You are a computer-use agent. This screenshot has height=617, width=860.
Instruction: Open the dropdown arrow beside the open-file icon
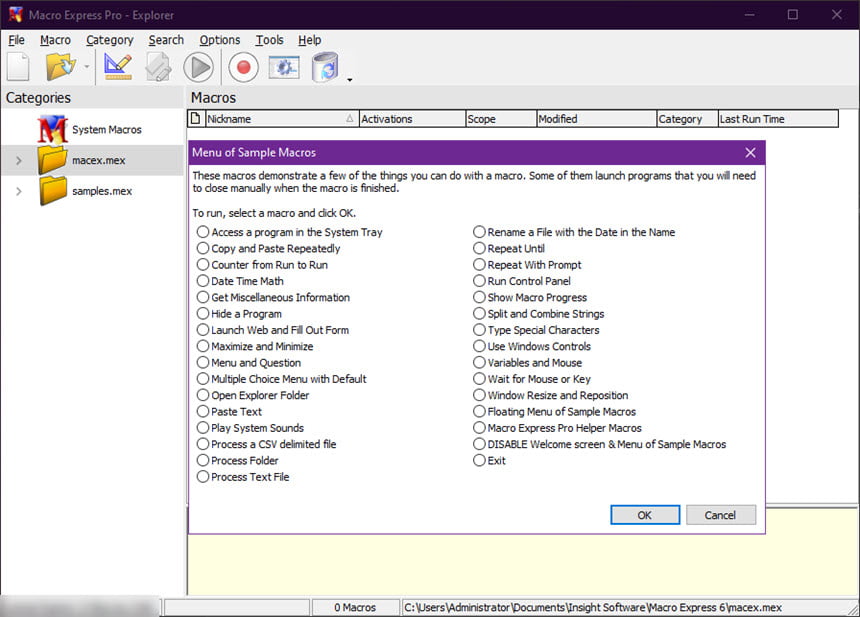pos(87,67)
